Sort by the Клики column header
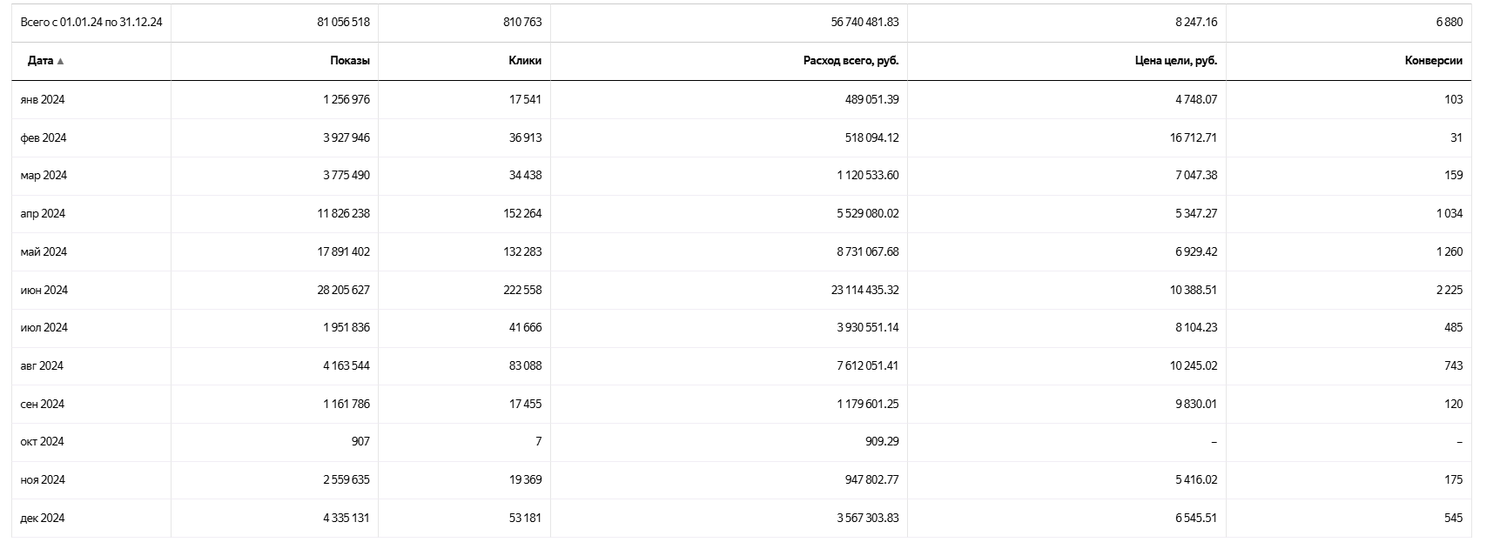This screenshot has width=1500, height=549. [525, 61]
